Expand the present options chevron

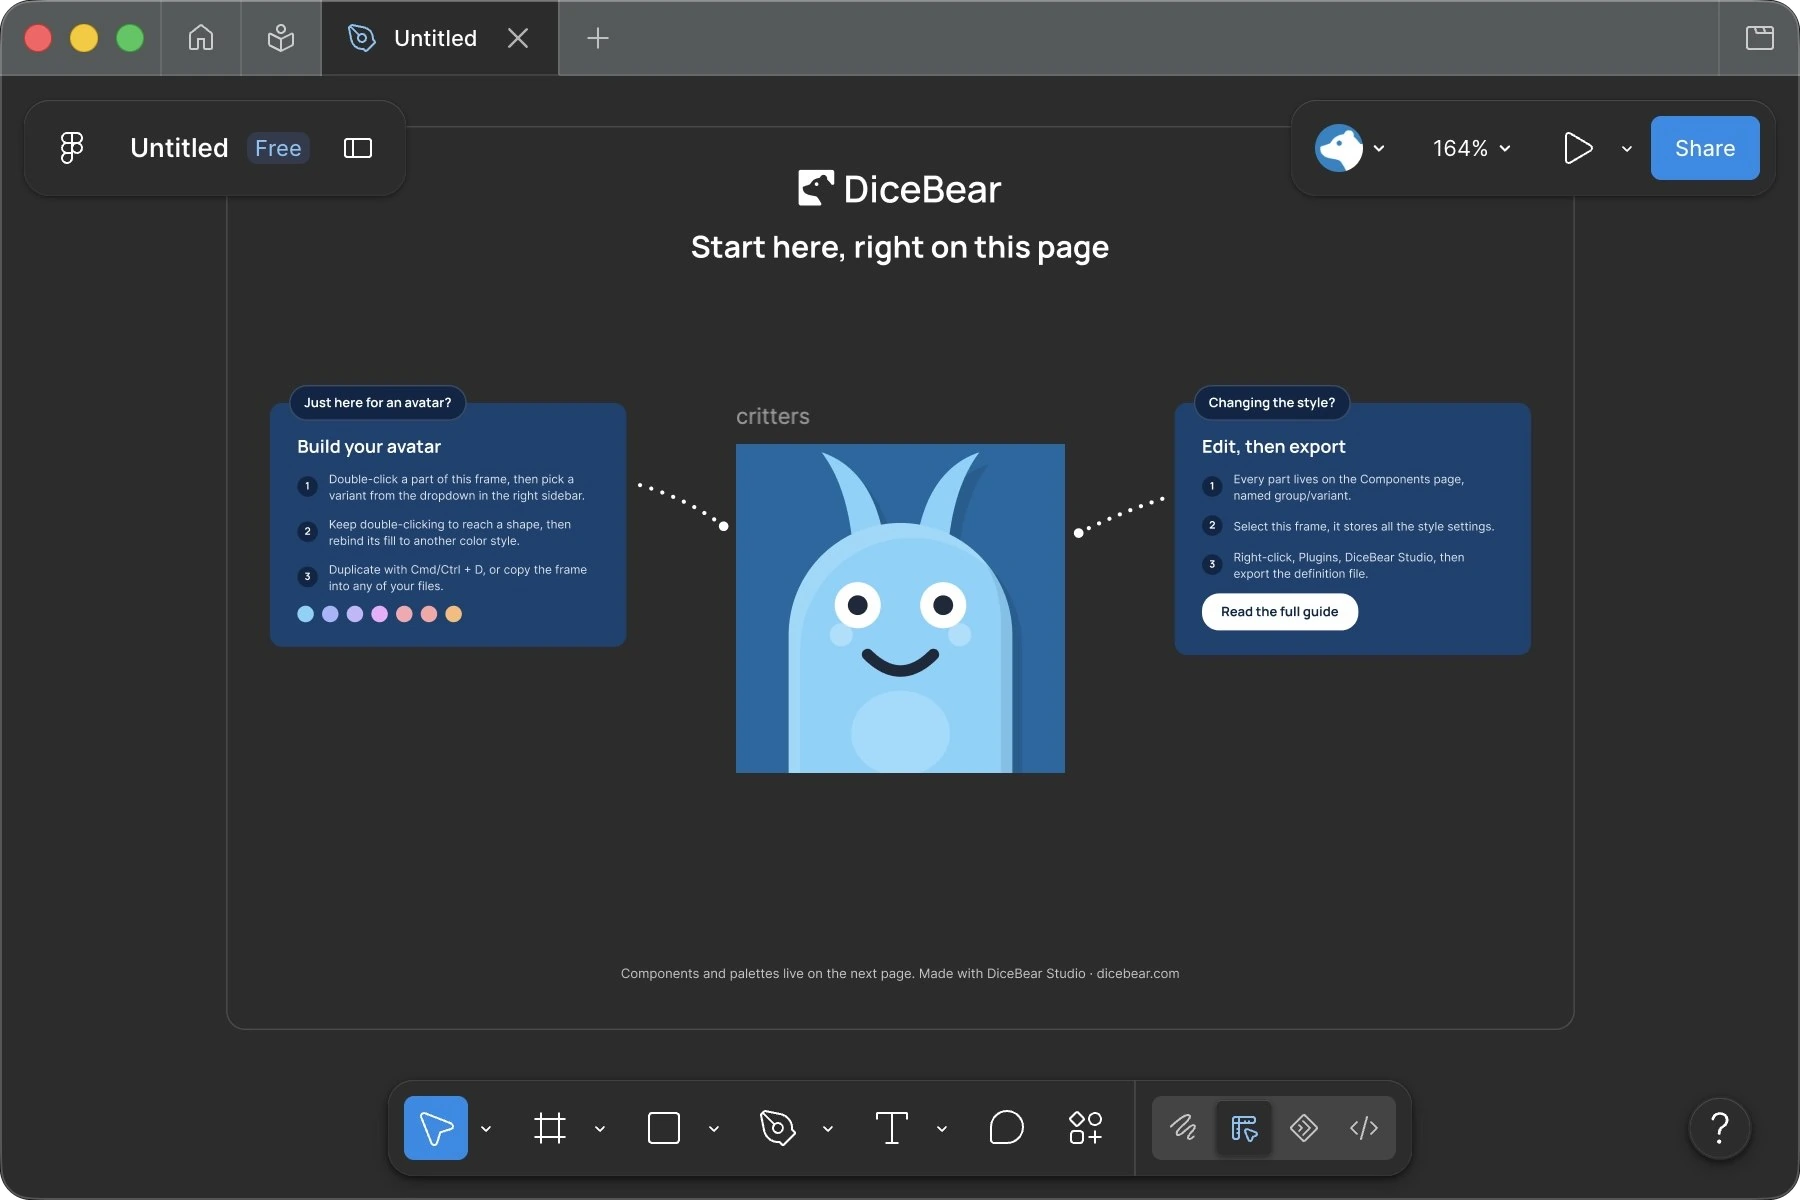[1627, 148]
